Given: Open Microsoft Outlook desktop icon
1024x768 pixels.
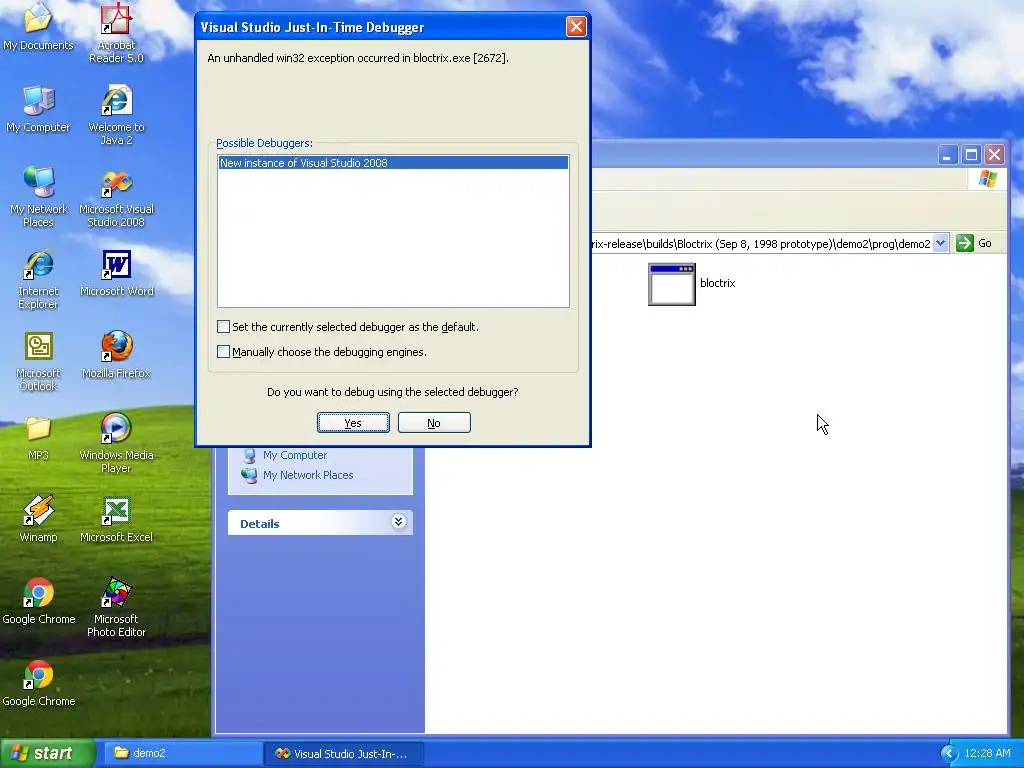Looking at the screenshot, I should tap(38, 360).
